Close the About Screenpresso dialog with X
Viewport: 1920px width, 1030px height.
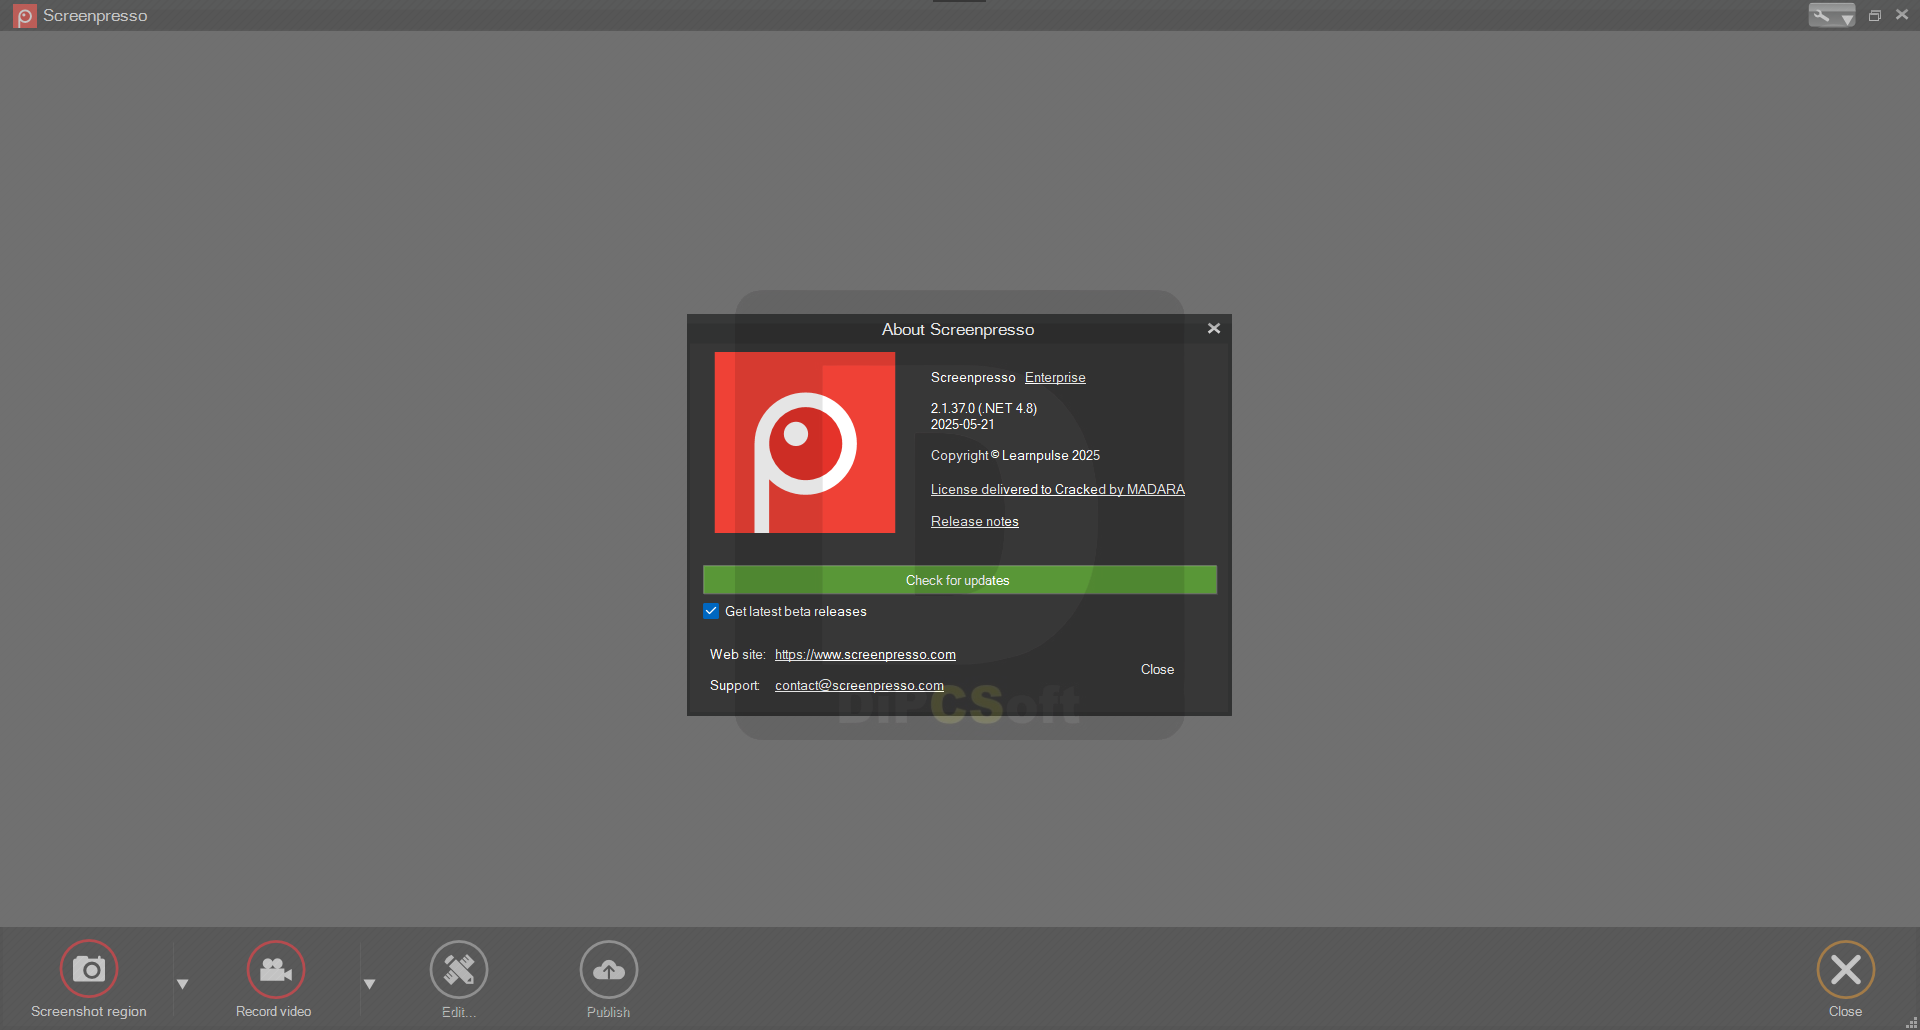1214,328
